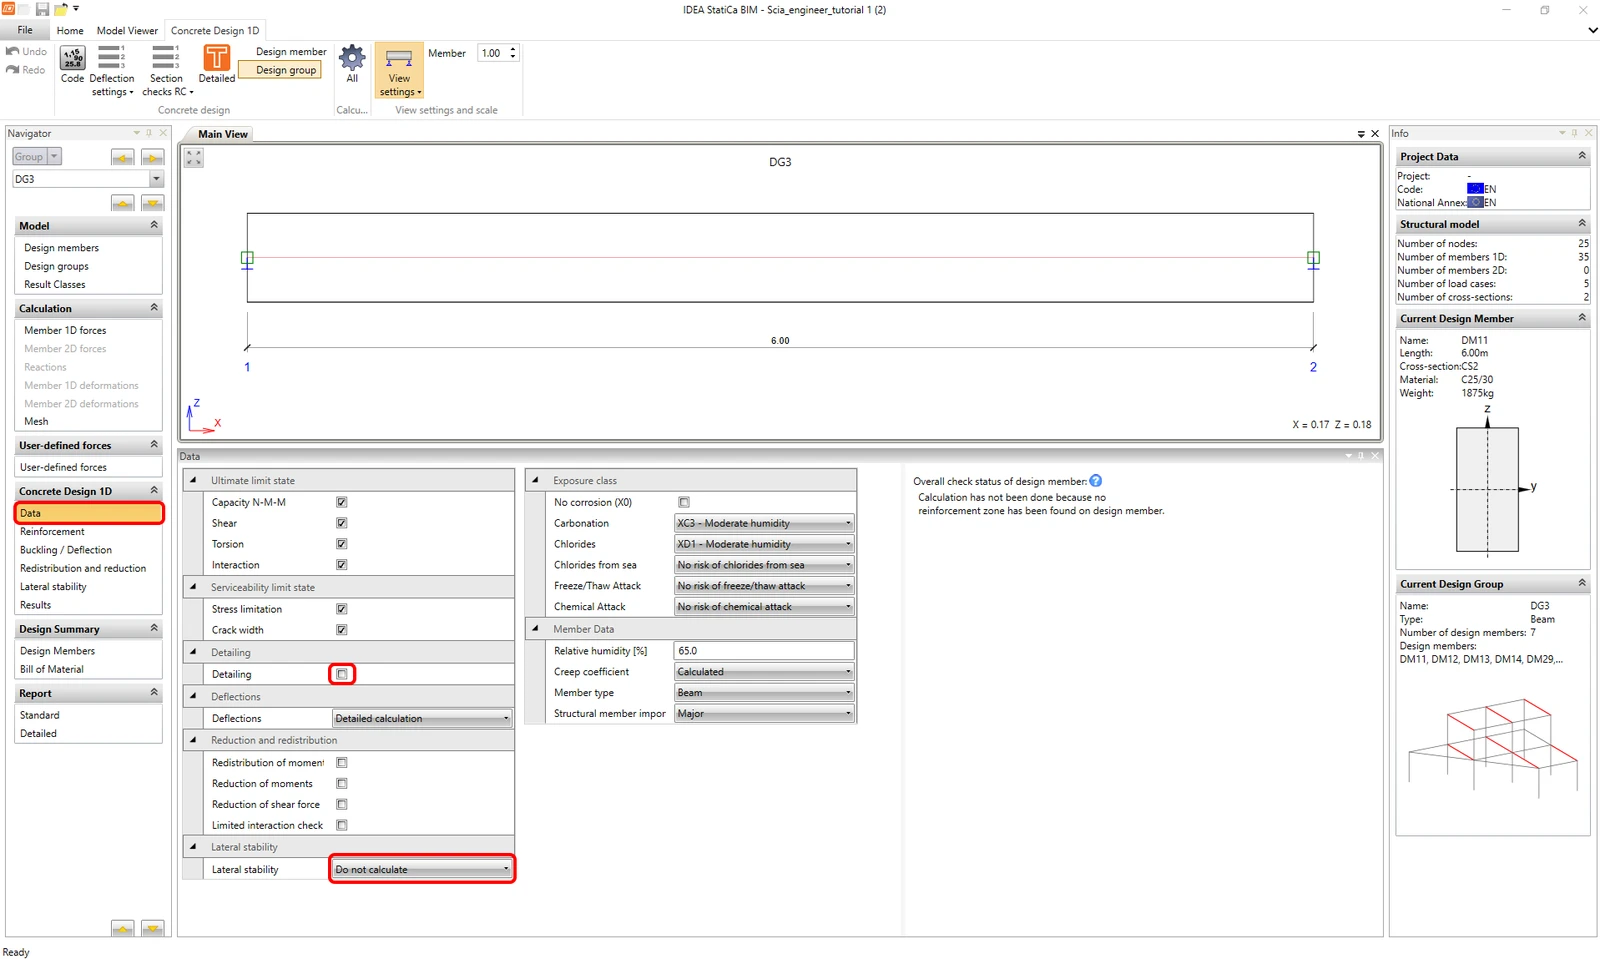Pin the Navigator panel
Image resolution: width=1600 pixels, height=959 pixels.
[x=149, y=133]
